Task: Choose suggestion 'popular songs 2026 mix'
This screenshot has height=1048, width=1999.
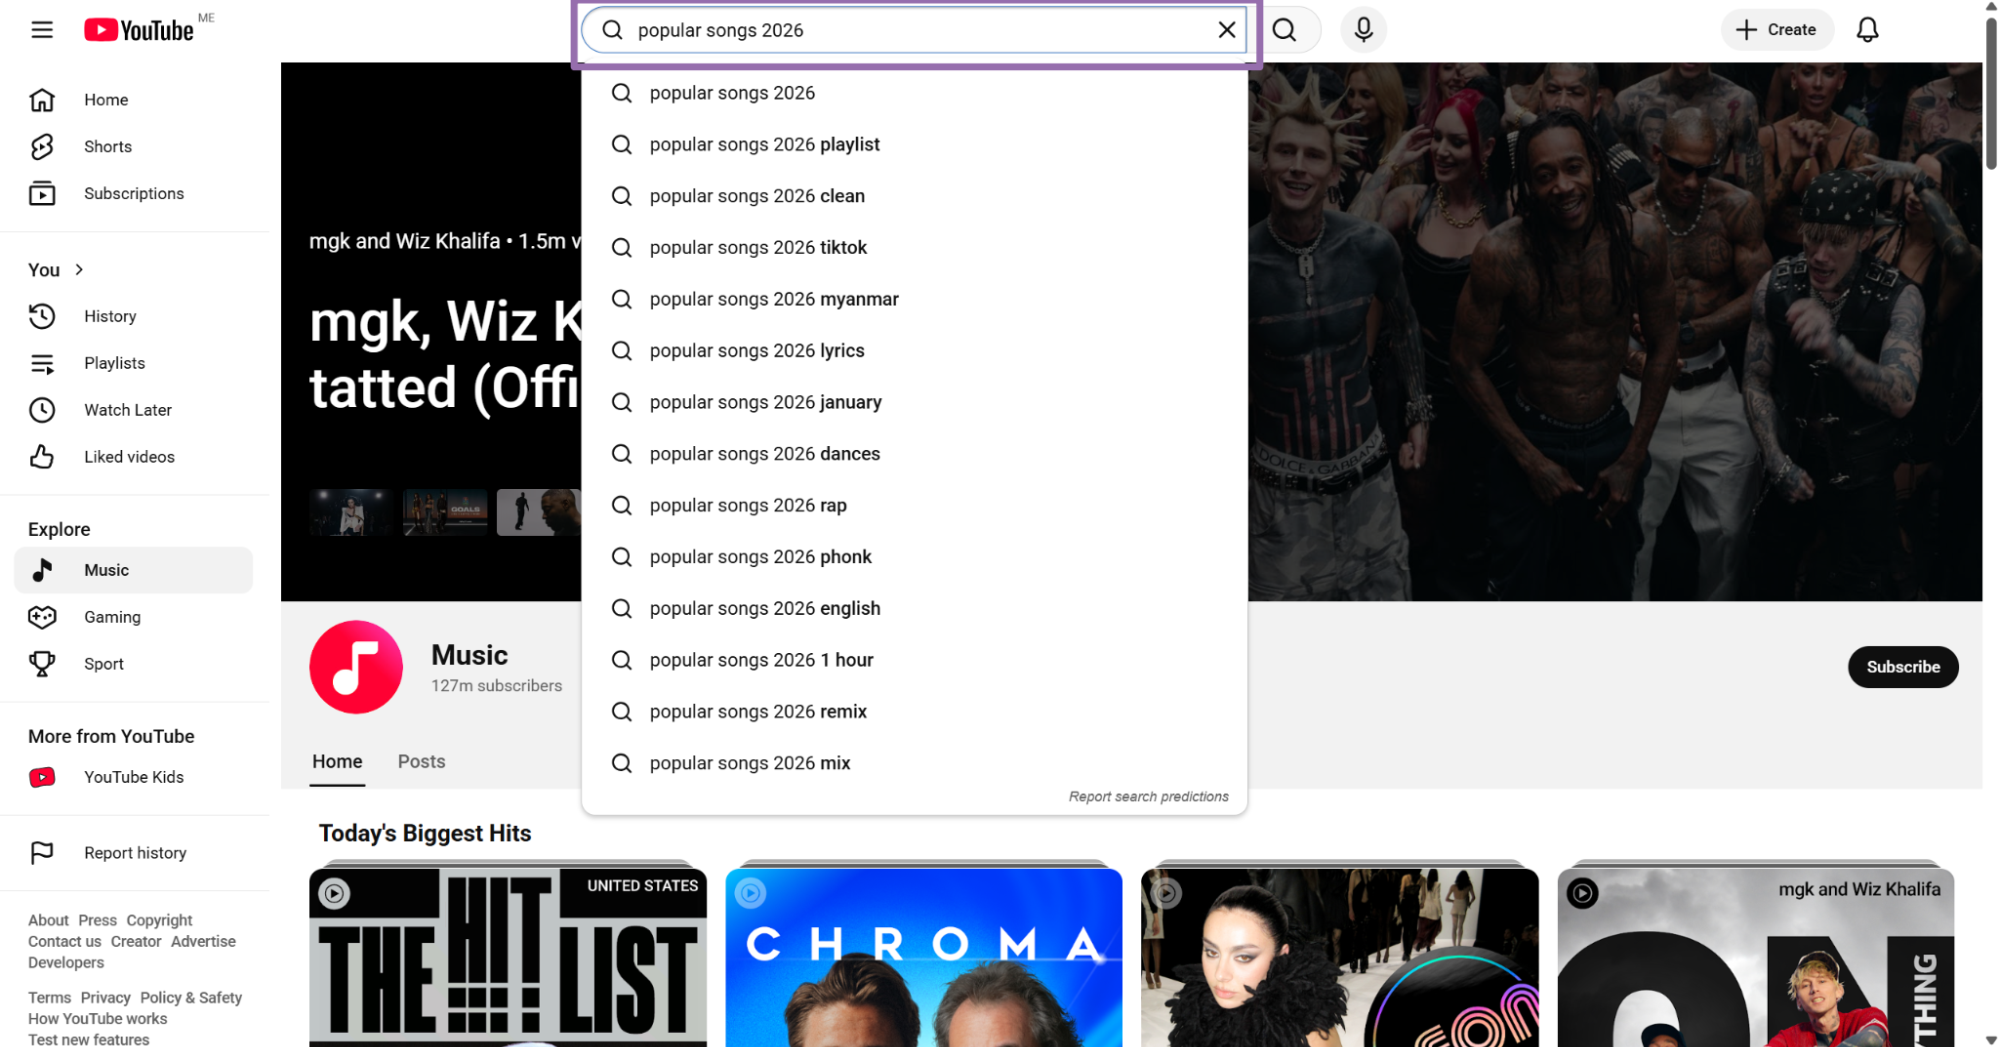Action: point(914,764)
